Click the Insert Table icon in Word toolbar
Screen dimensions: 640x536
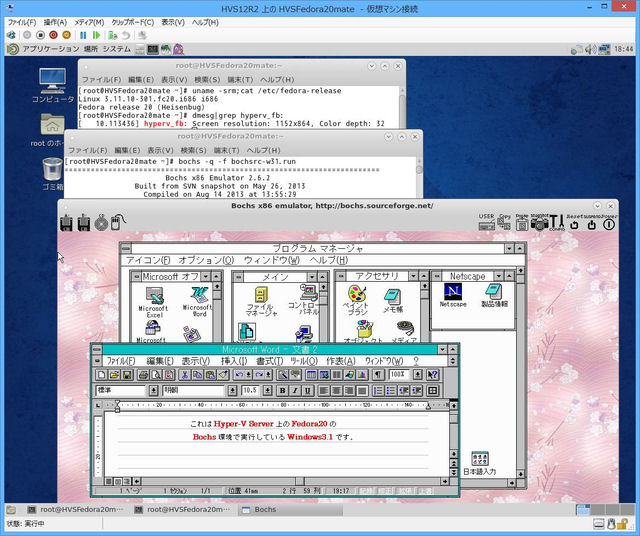point(311,374)
